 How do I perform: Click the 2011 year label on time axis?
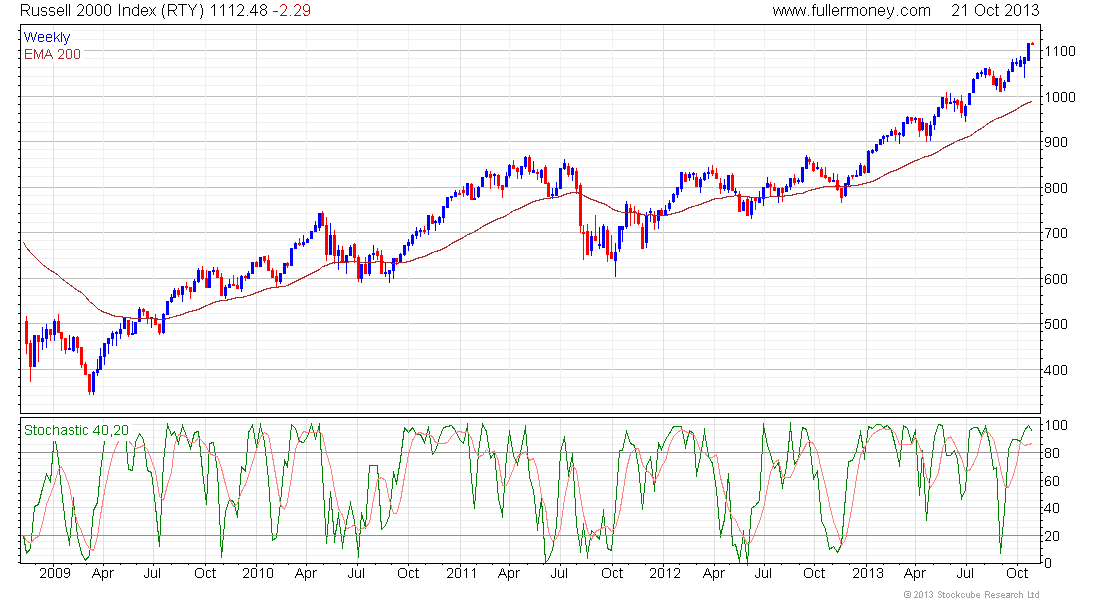461,573
